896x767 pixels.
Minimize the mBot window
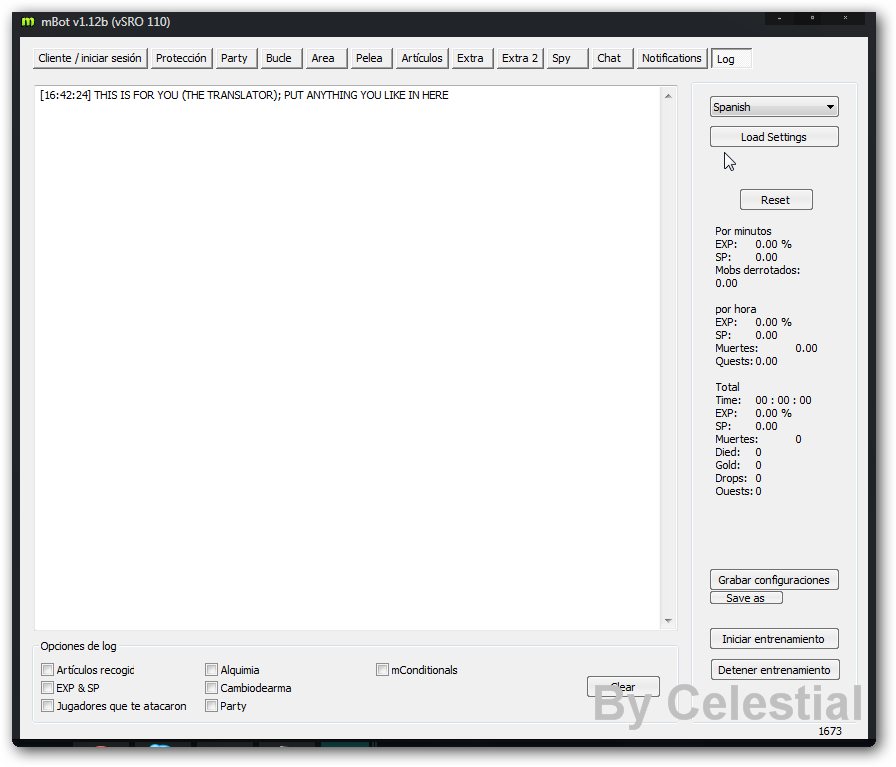click(x=779, y=18)
